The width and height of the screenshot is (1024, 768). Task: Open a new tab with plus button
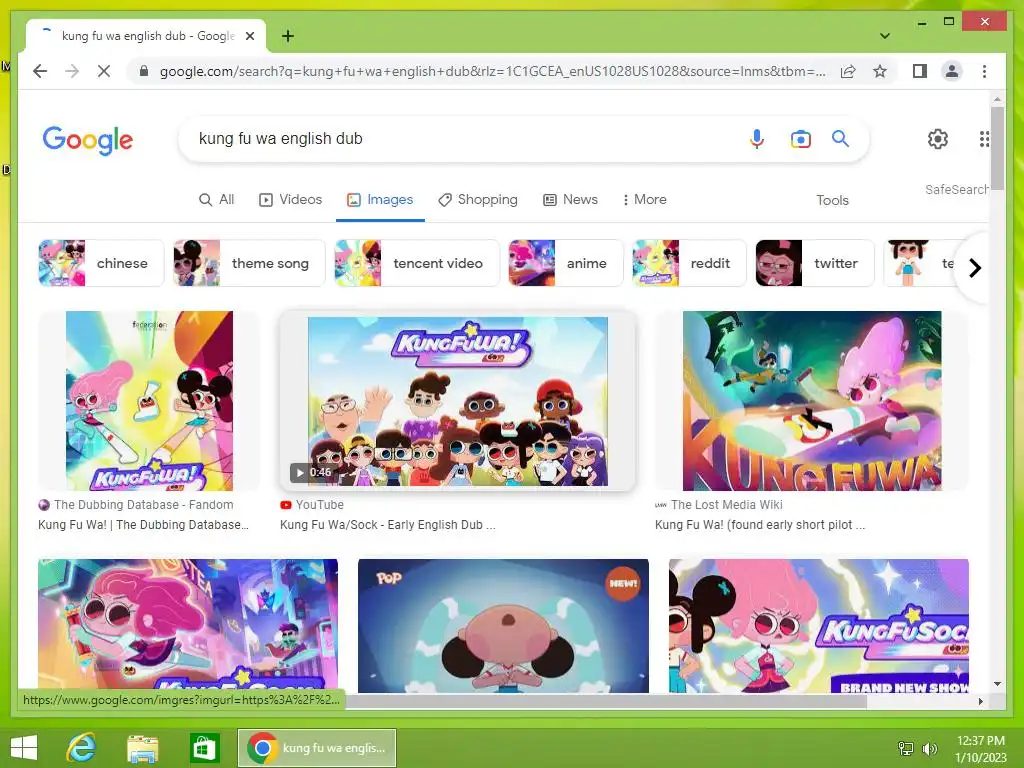tap(287, 36)
